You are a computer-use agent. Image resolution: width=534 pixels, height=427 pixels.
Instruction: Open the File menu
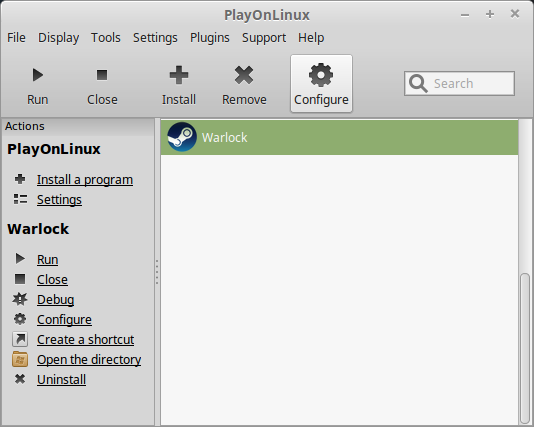[16, 37]
